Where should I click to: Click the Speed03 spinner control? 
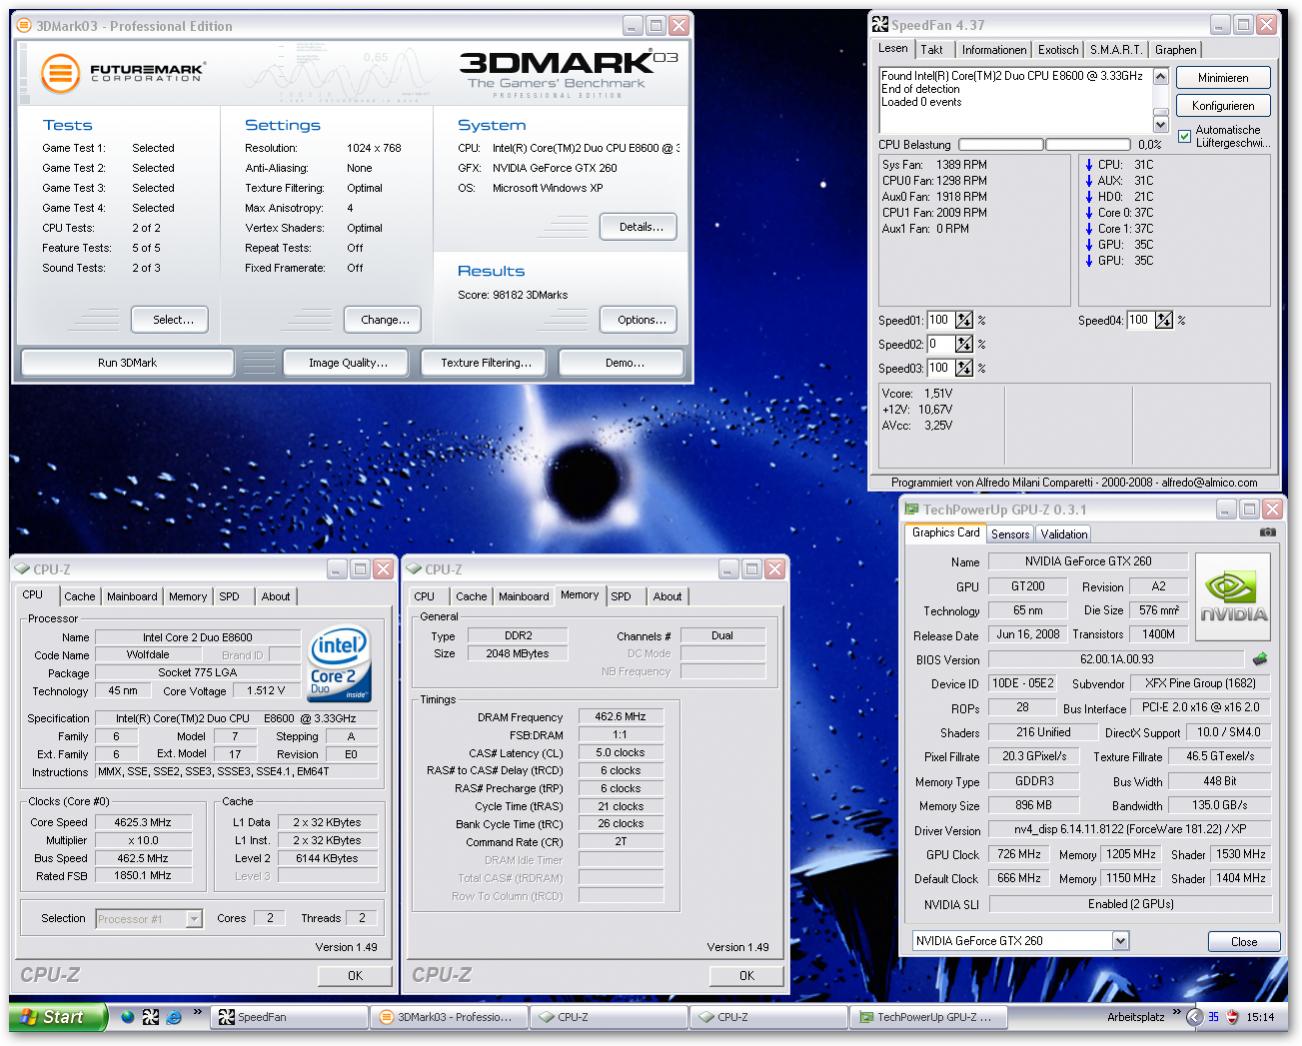[963, 368]
